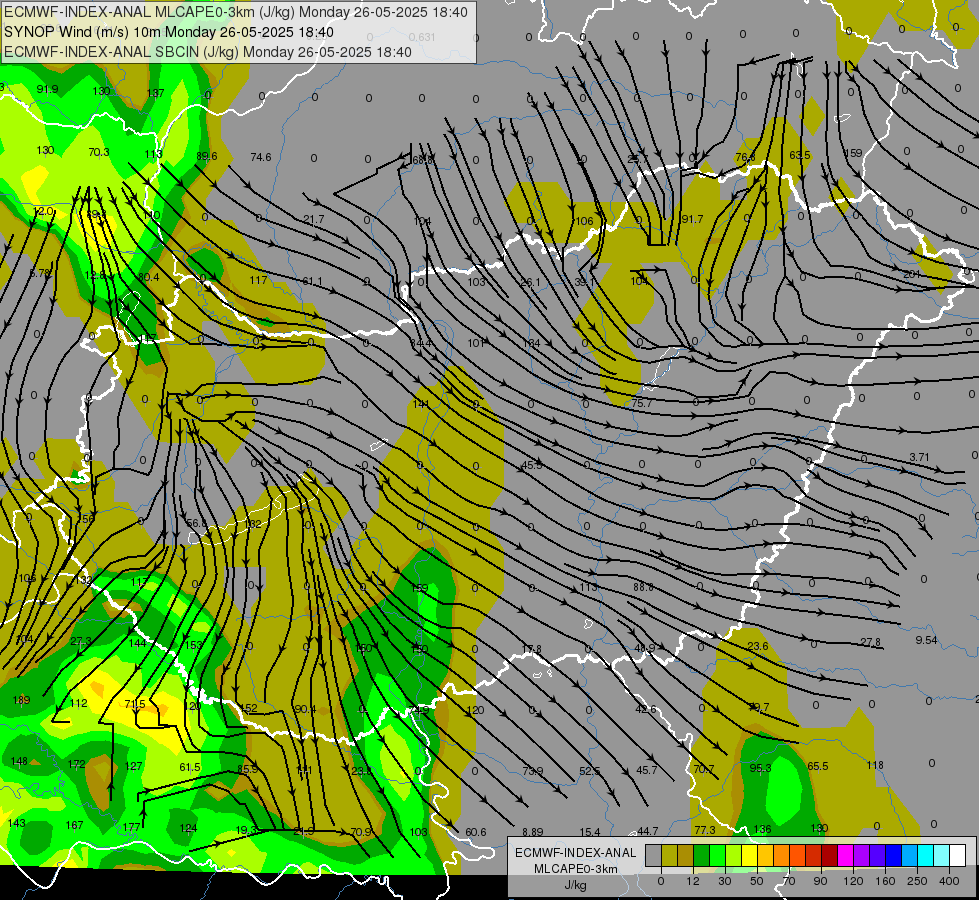979x900 pixels.
Task: Click the map value '90.4'
Action: pos(305,709)
